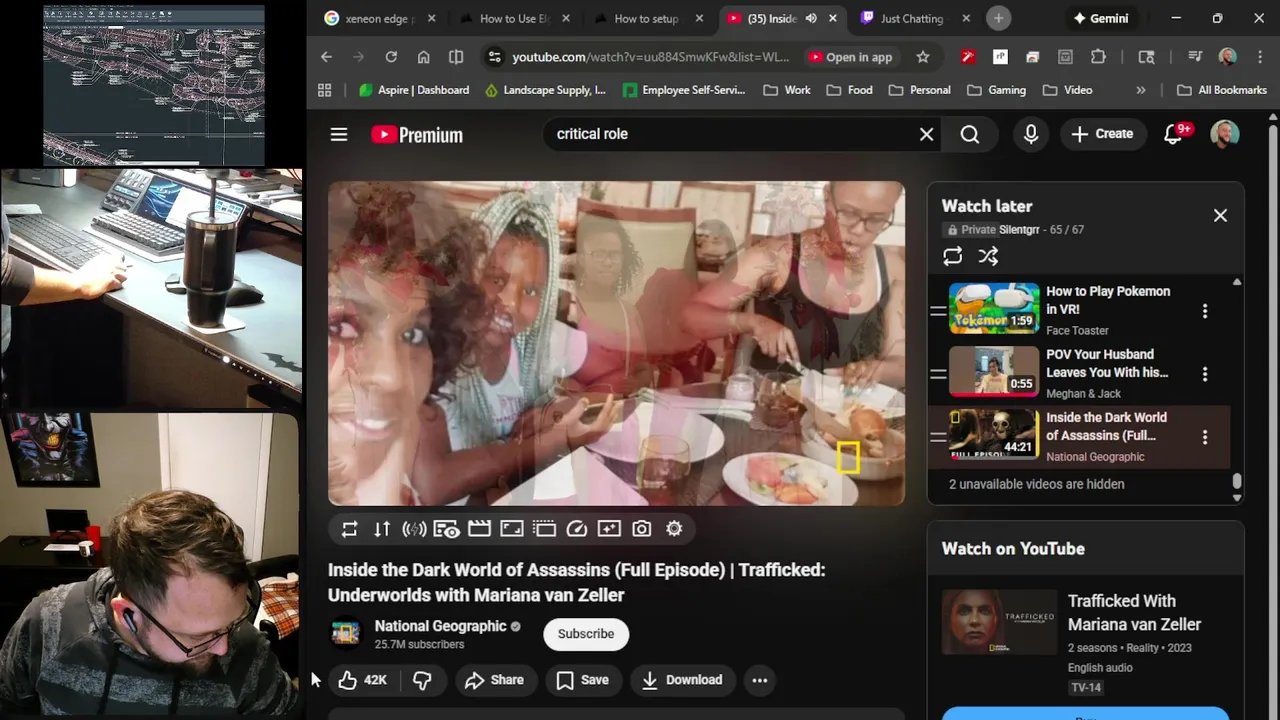Bookmark this page with star icon
Viewport: 1280px width, 720px height.
tap(923, 57)
